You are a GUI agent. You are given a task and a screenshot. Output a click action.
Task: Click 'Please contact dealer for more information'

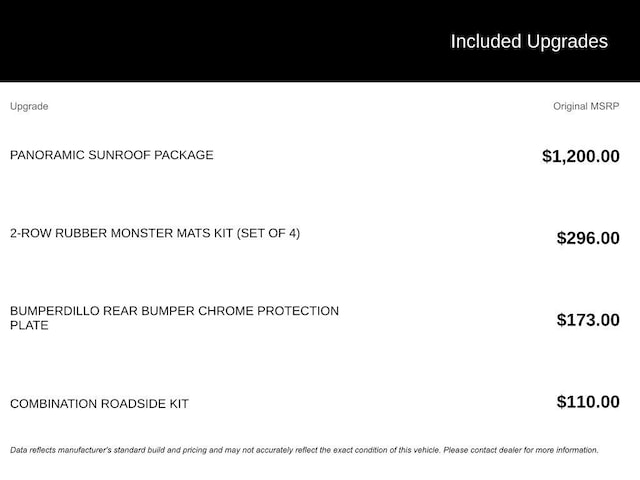pos(521,450)
